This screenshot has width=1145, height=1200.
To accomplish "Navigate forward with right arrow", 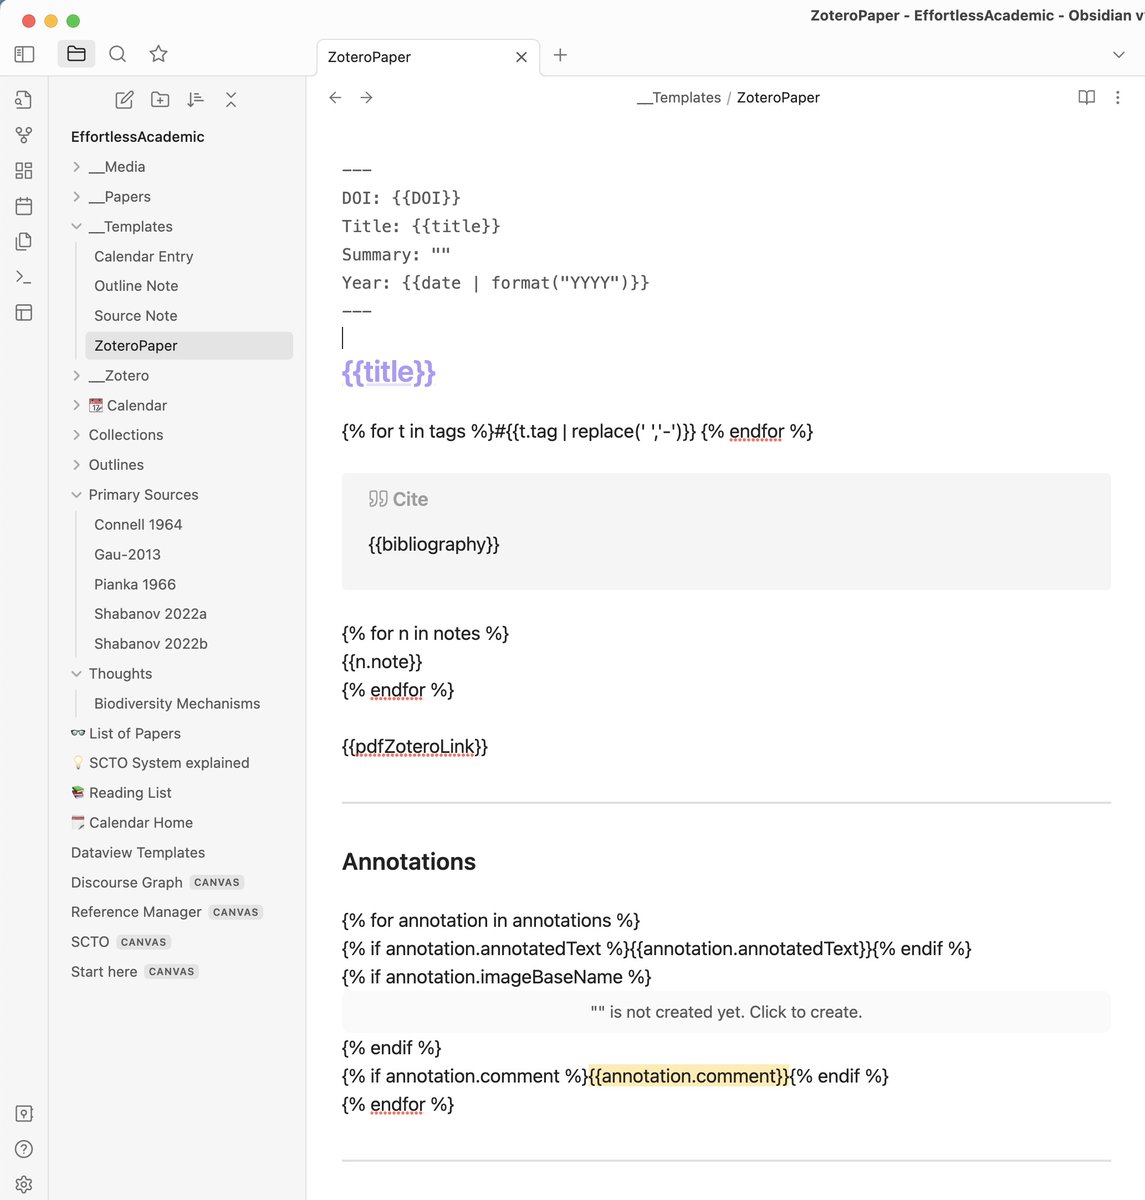I will click(x=367, y=97).
